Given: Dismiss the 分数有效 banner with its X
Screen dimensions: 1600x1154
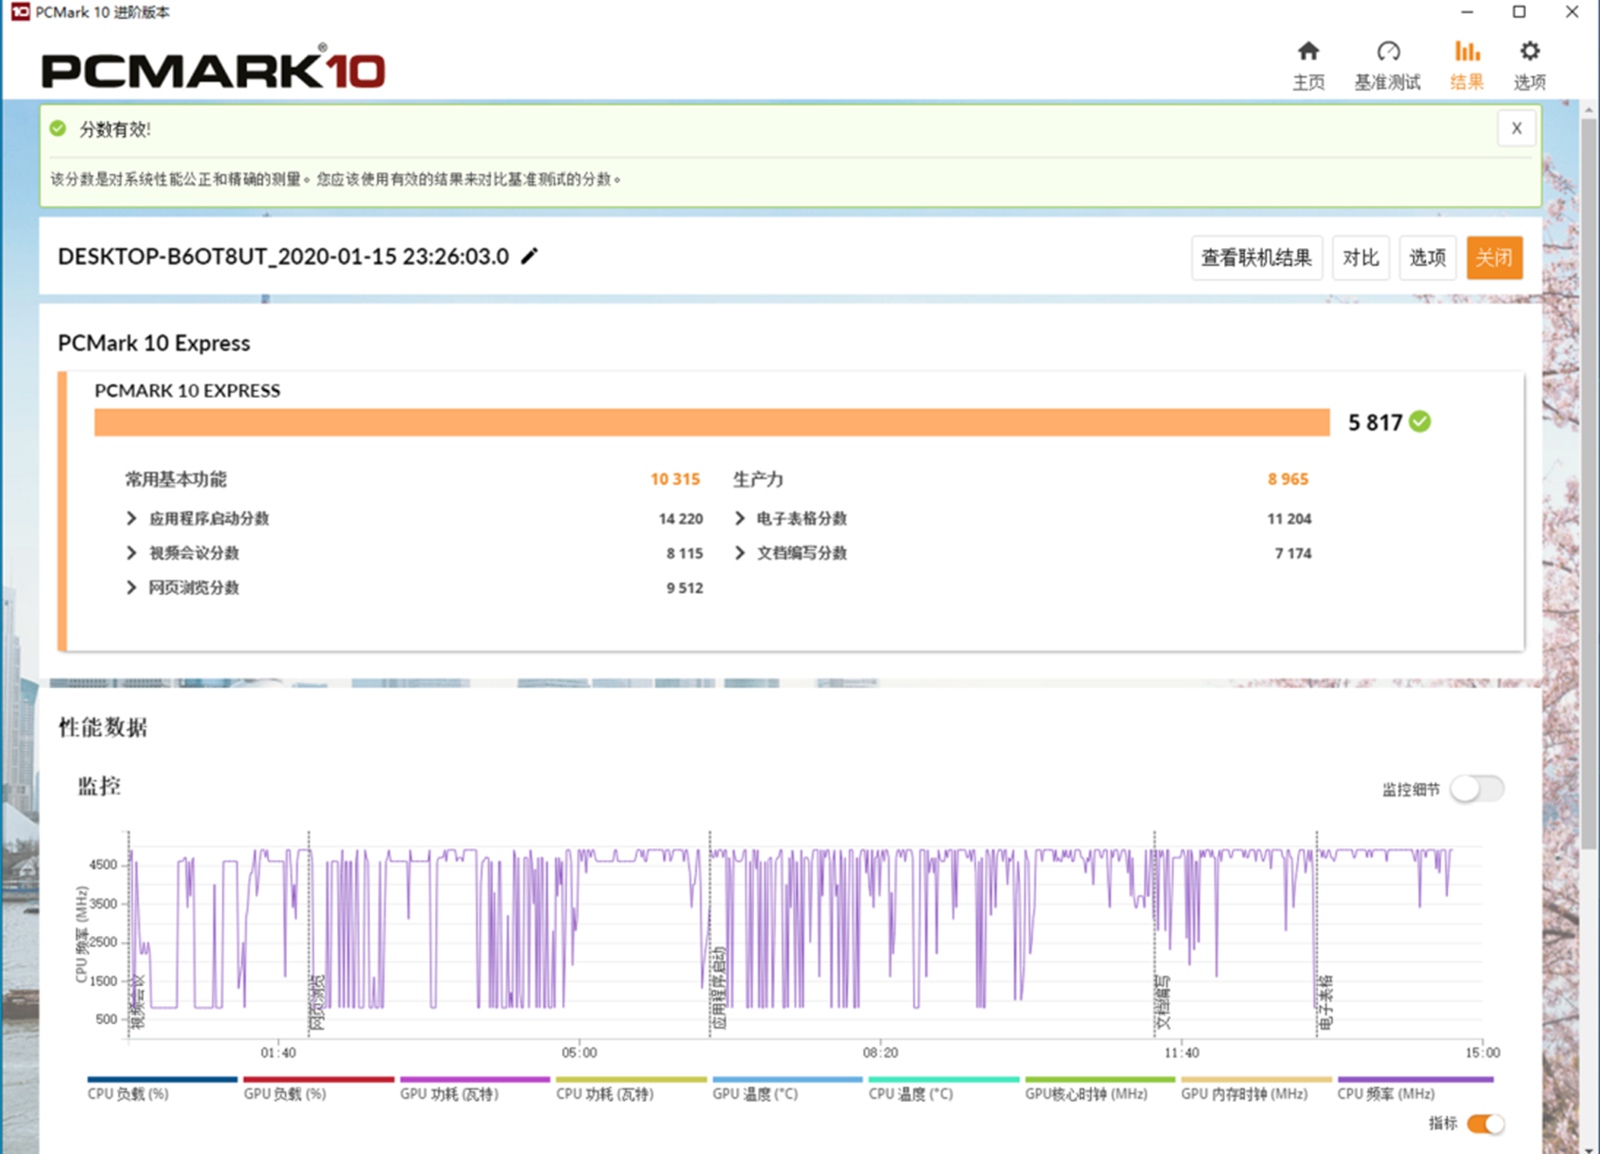Looking at the screenshot, I should [x=1516, y=128].
